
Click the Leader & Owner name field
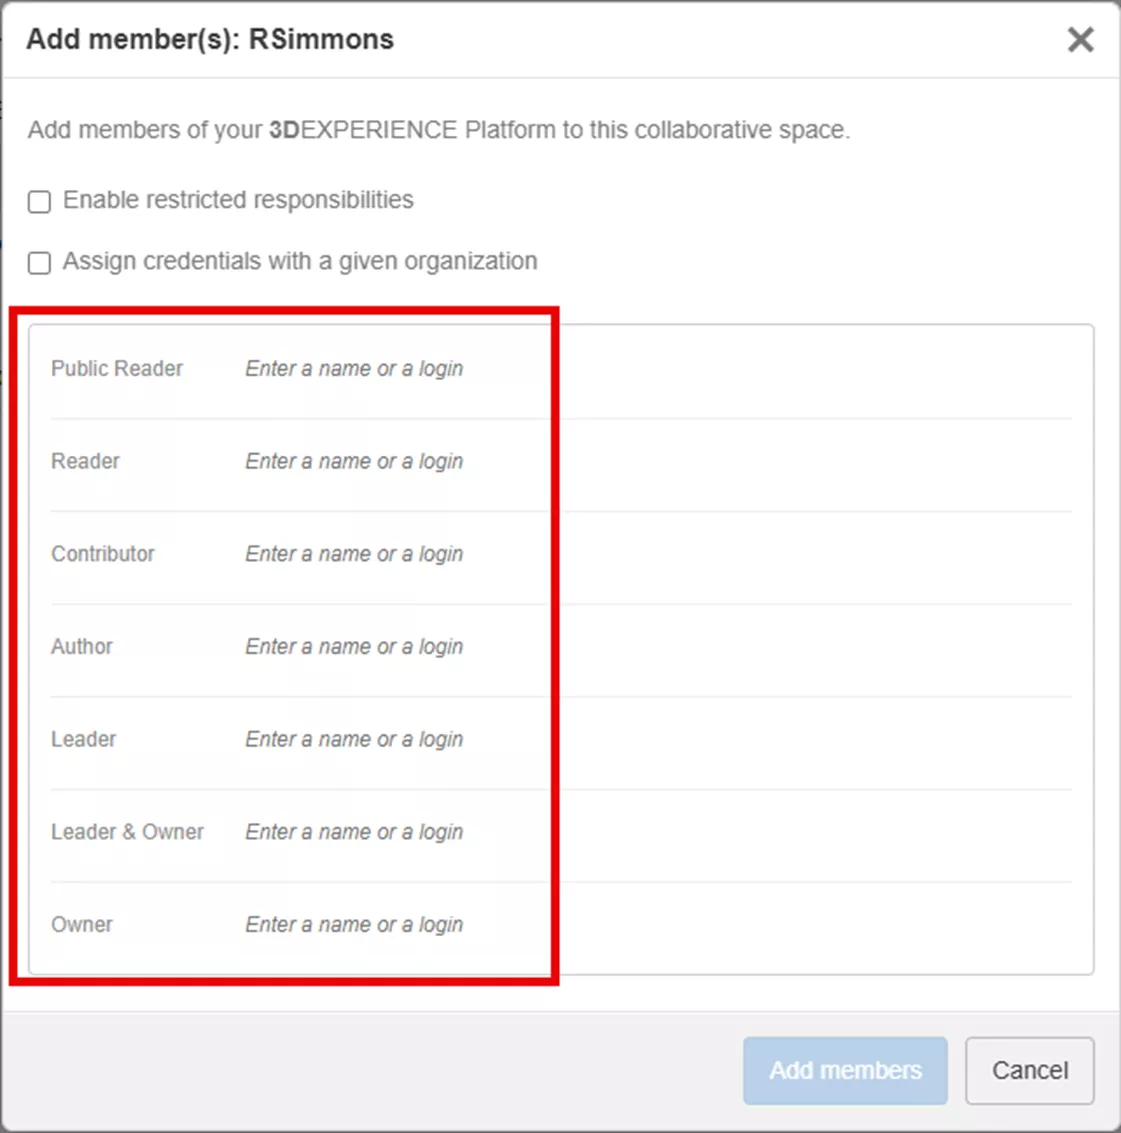point(354,832)
